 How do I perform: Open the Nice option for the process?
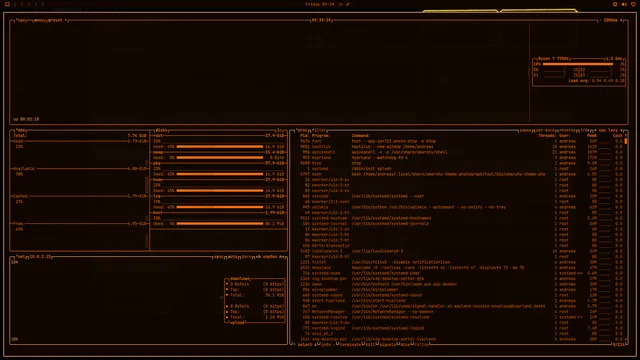405,344
